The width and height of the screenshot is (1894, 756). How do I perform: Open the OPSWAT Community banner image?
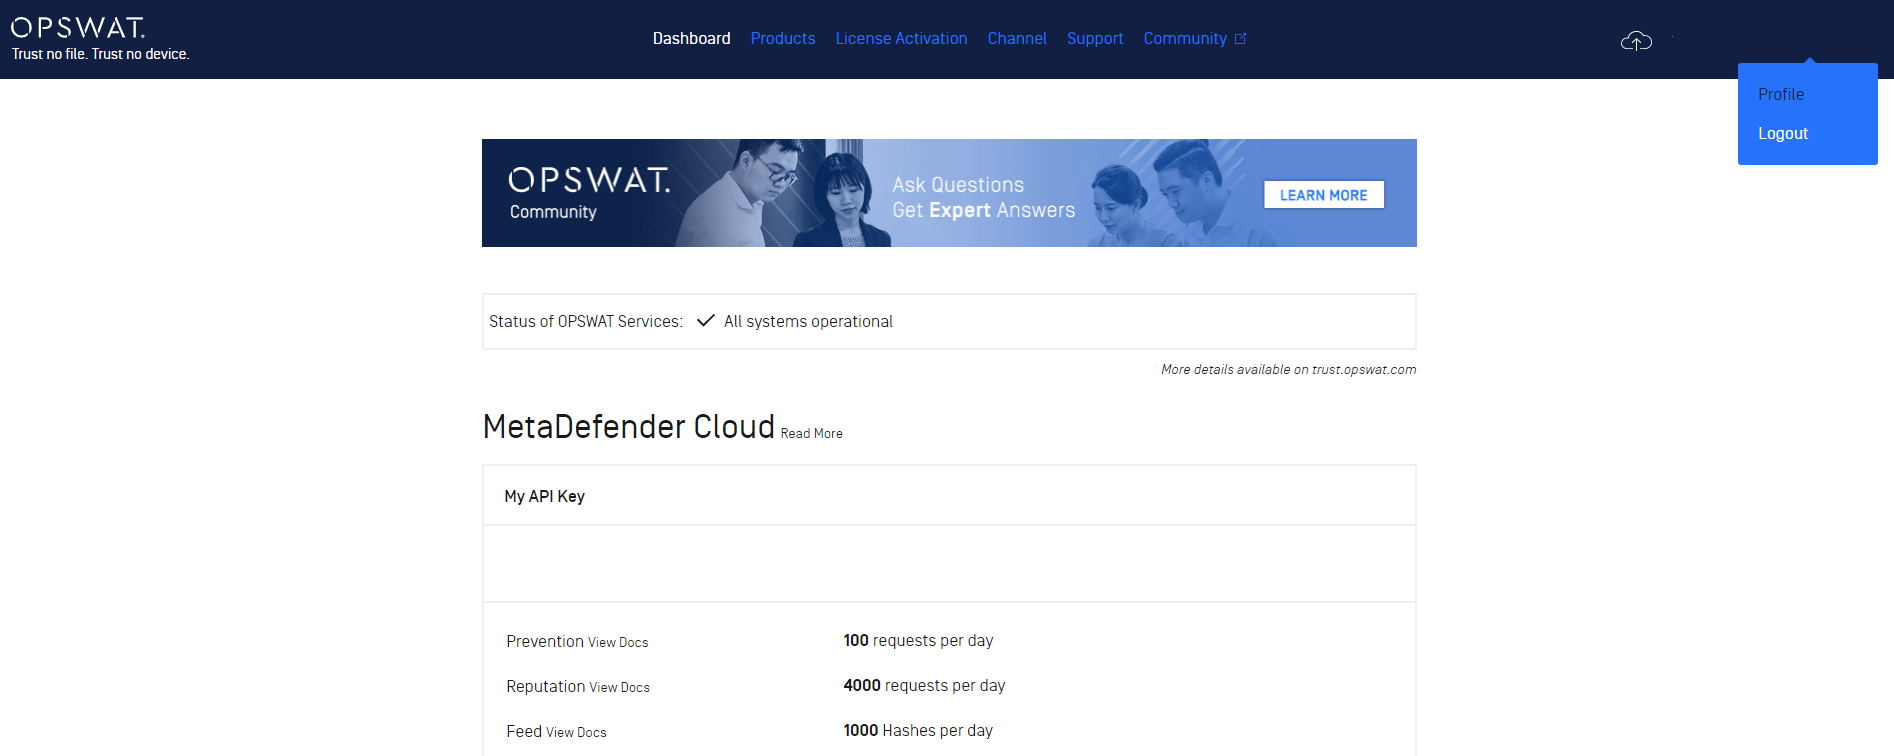[x=949, y=193]
